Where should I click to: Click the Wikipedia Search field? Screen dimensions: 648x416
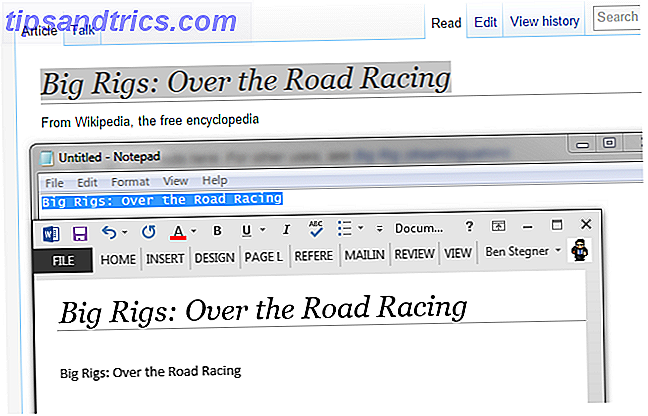tap(617, 17)
